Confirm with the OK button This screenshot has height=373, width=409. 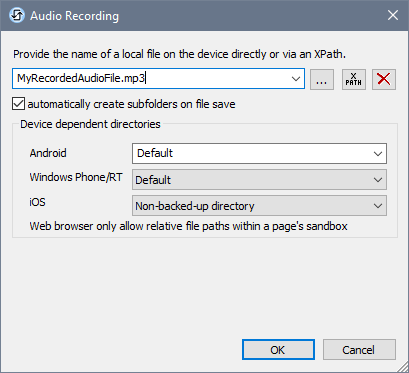tap(278, 350)
